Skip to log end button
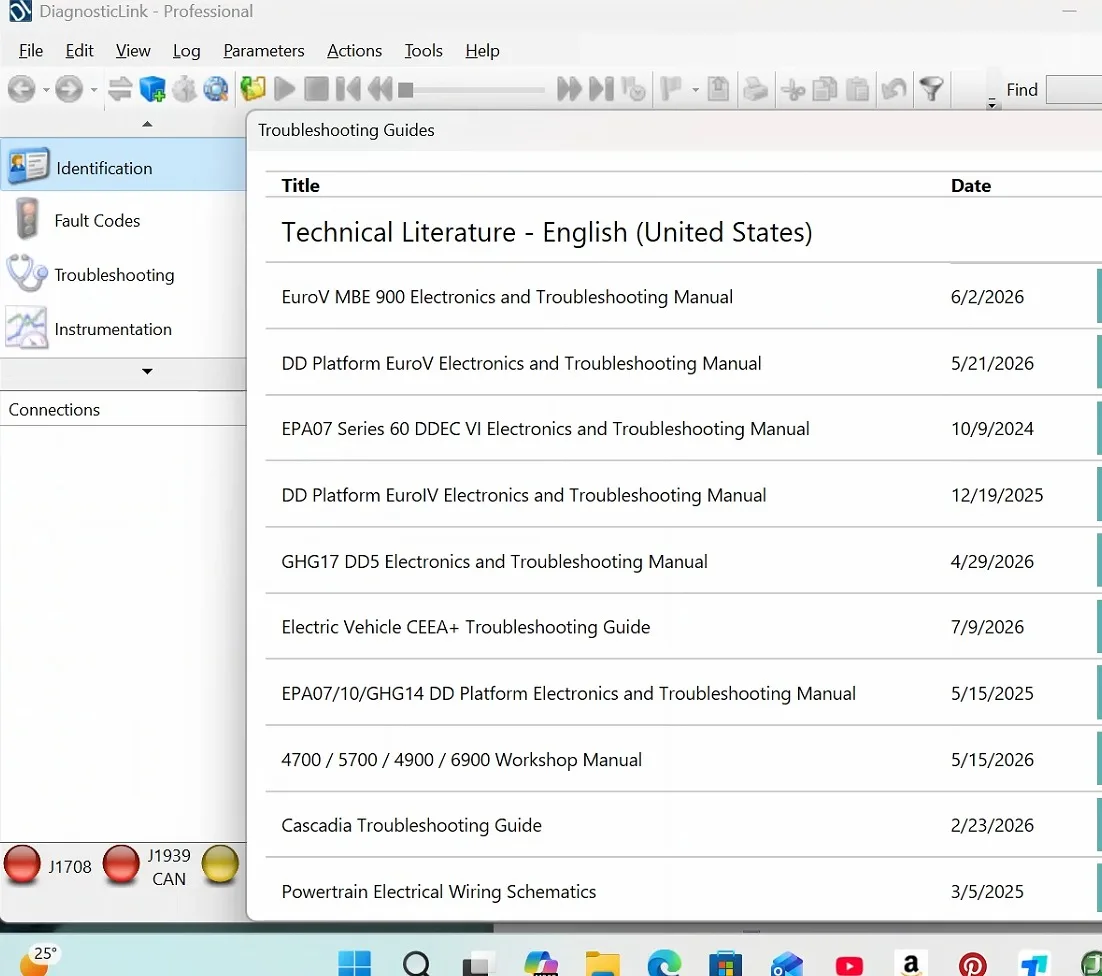 coord(602,89)
